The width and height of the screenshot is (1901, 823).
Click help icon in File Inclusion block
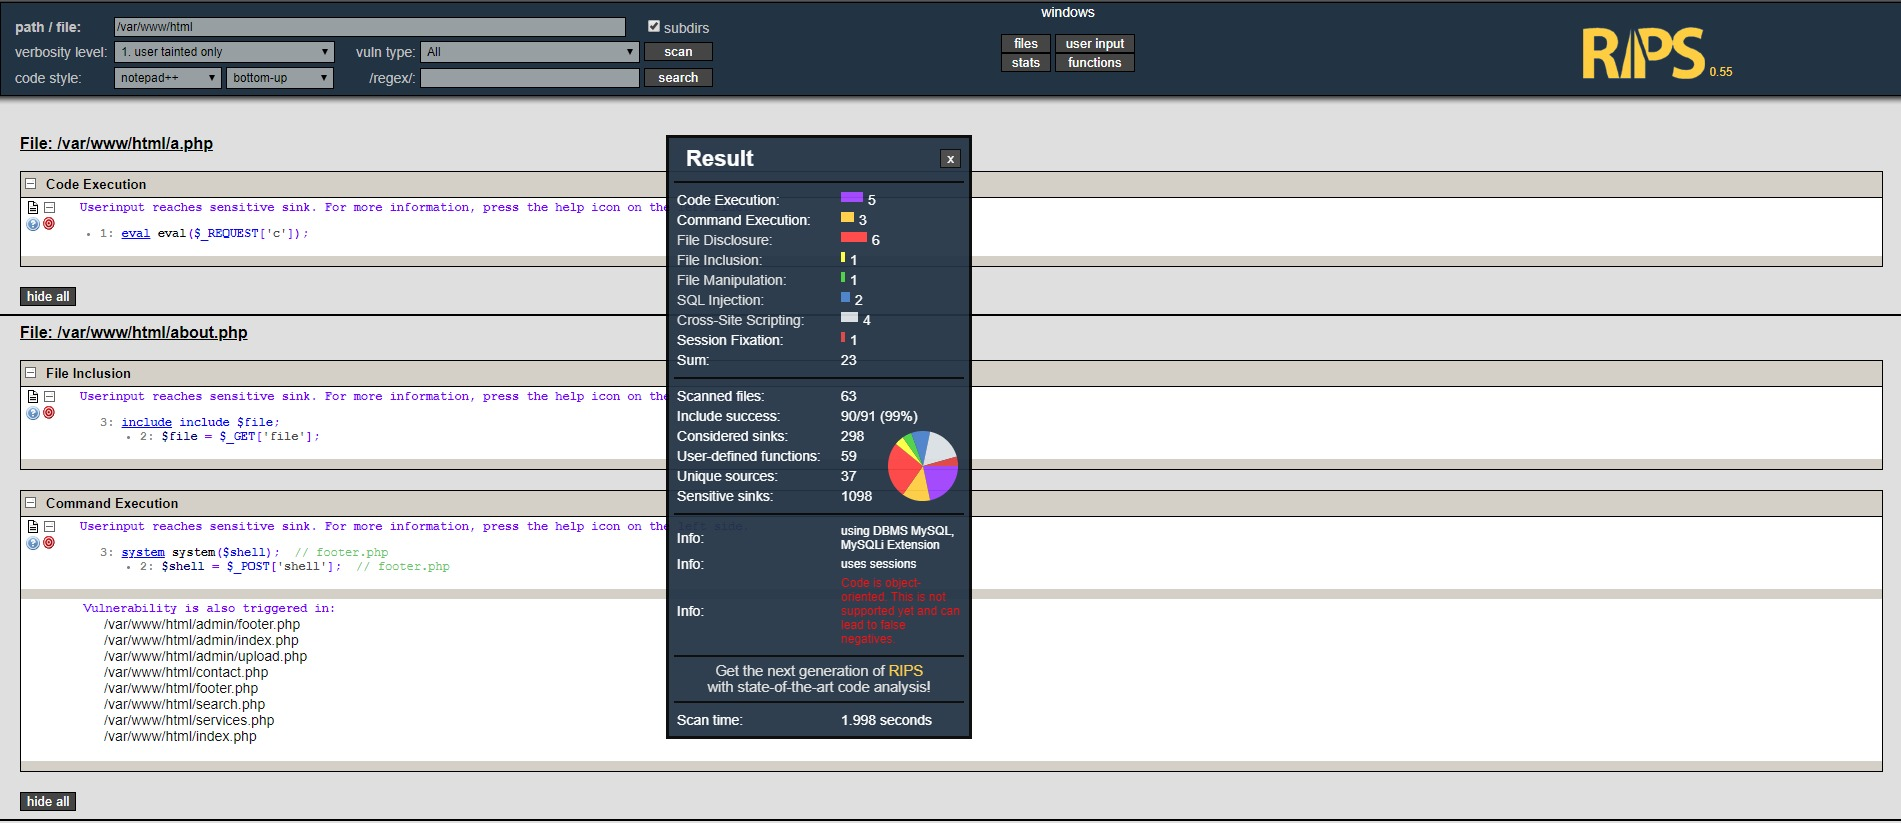click(33, 413)
